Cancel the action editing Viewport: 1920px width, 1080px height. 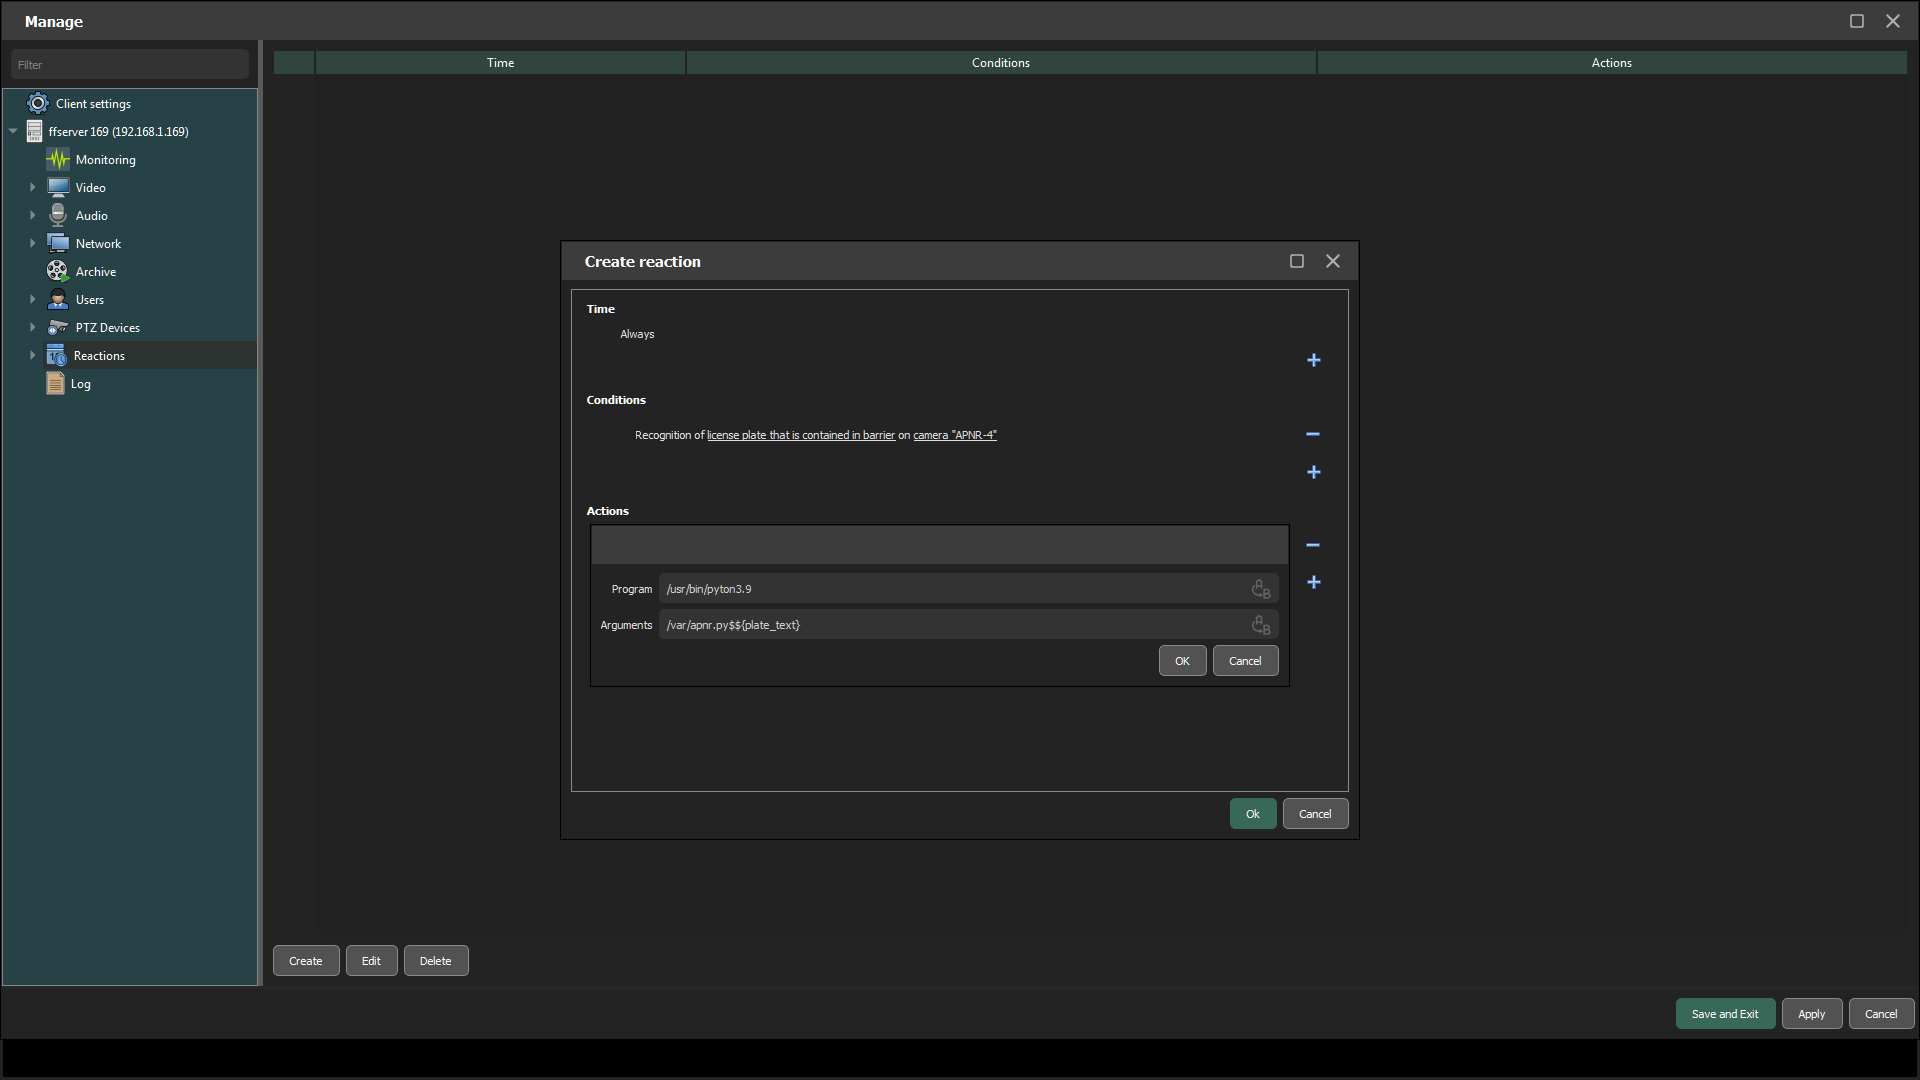click(1245, 661)
